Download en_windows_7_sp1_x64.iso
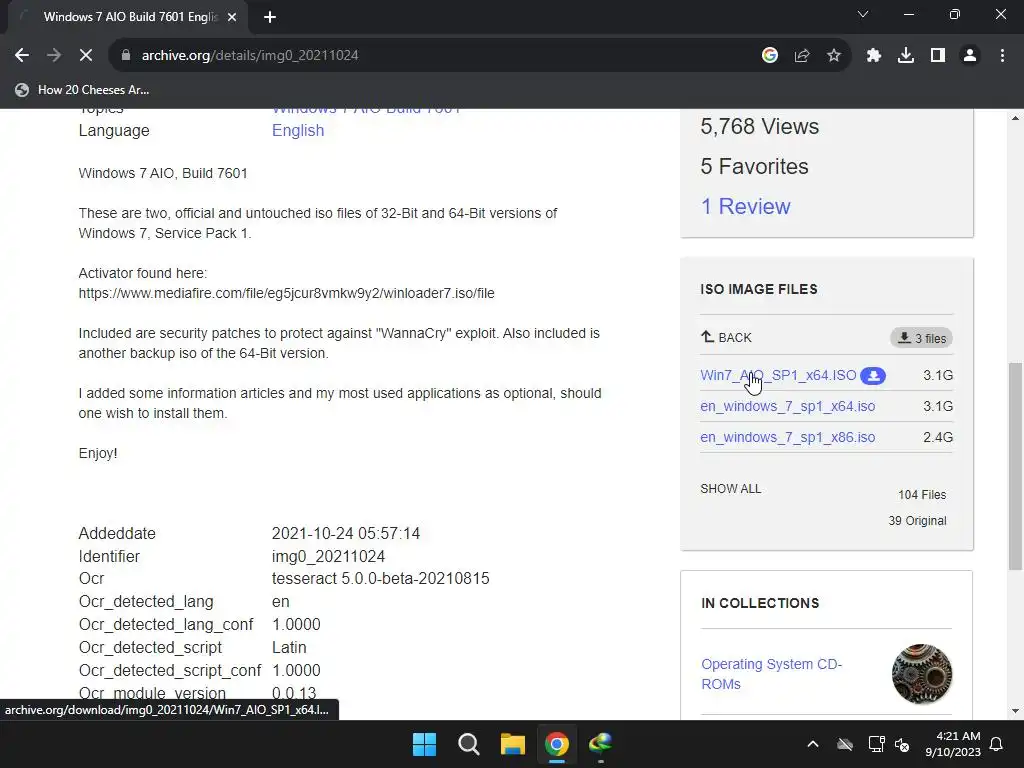Image resolution: width=1024 pixels, height=768 pixels. coord(788,406)
